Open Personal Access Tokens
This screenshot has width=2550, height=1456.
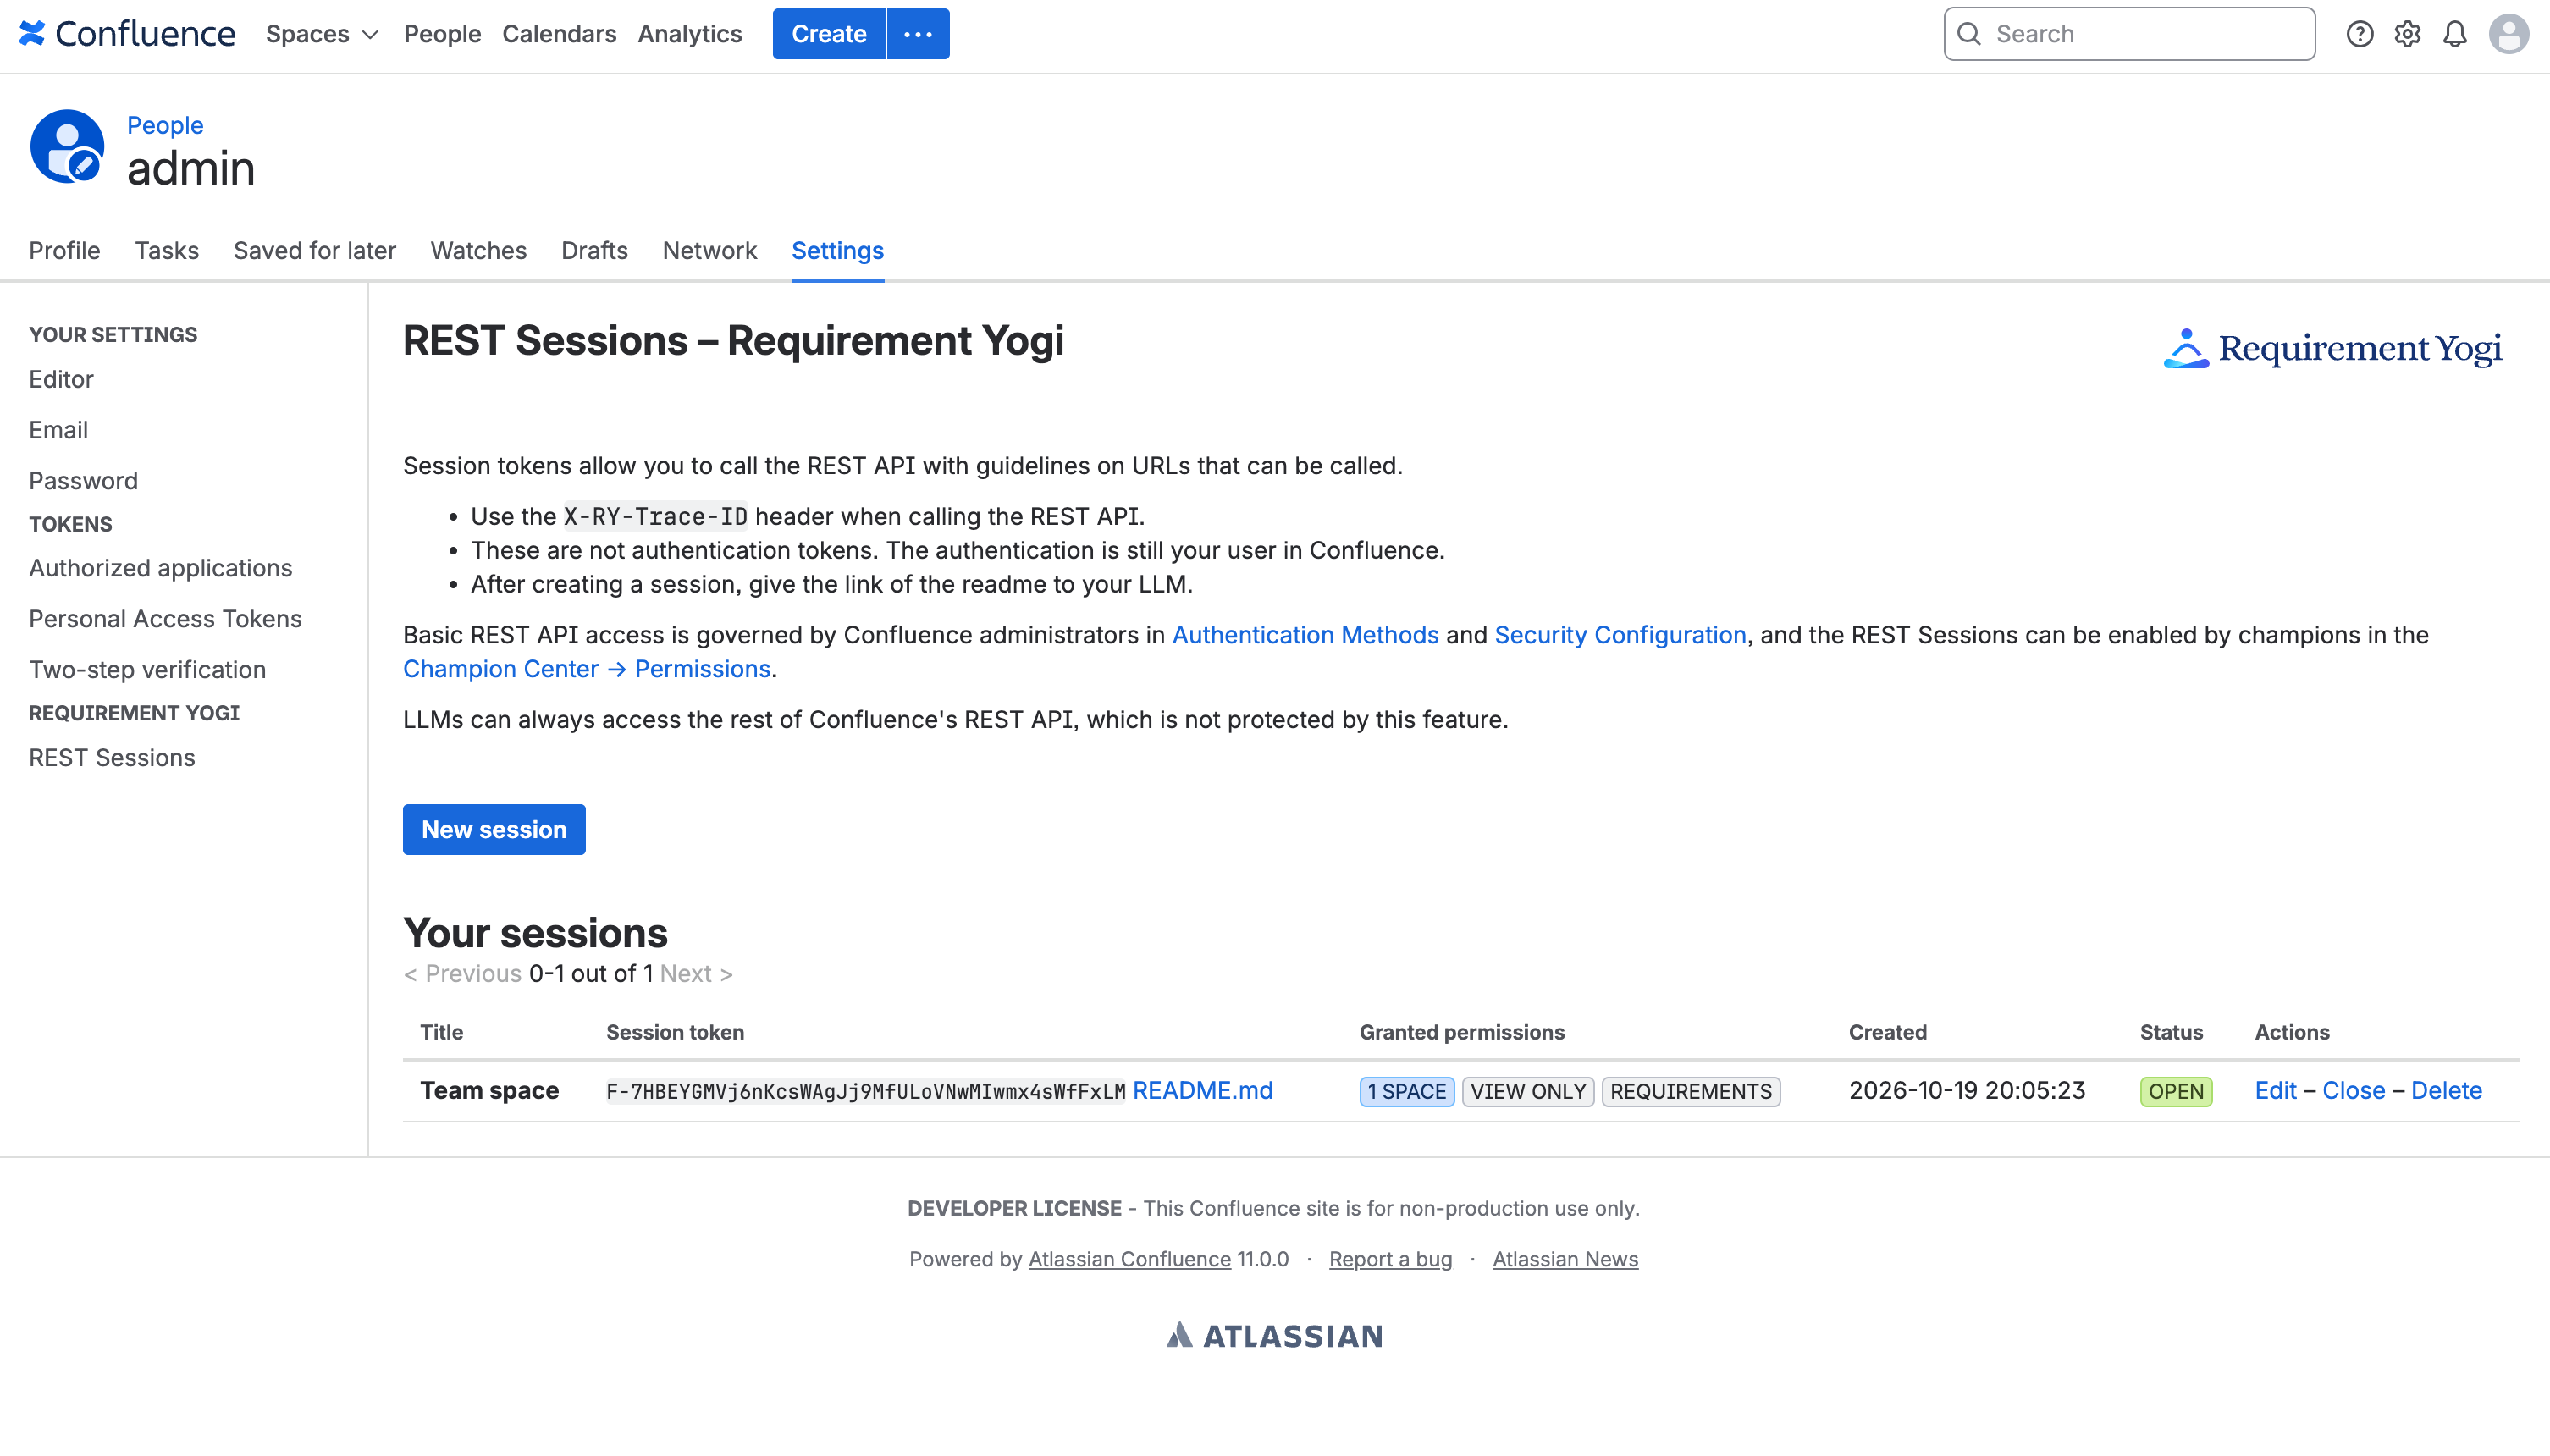point(165,619)
